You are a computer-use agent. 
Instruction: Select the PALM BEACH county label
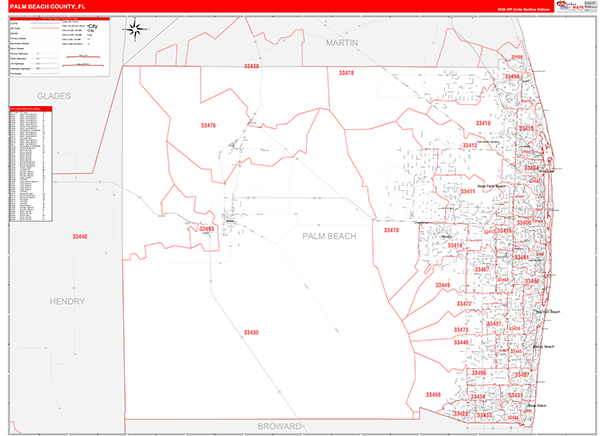(329, 236)
